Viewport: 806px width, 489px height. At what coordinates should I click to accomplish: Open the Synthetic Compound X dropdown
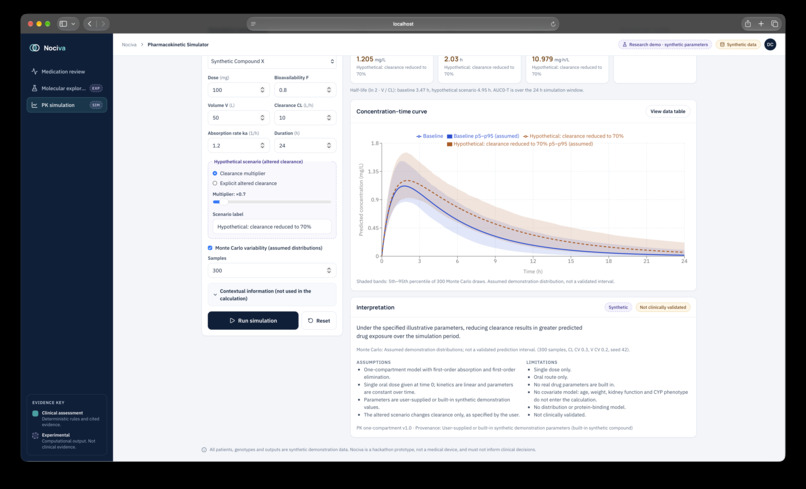[272, 61]
